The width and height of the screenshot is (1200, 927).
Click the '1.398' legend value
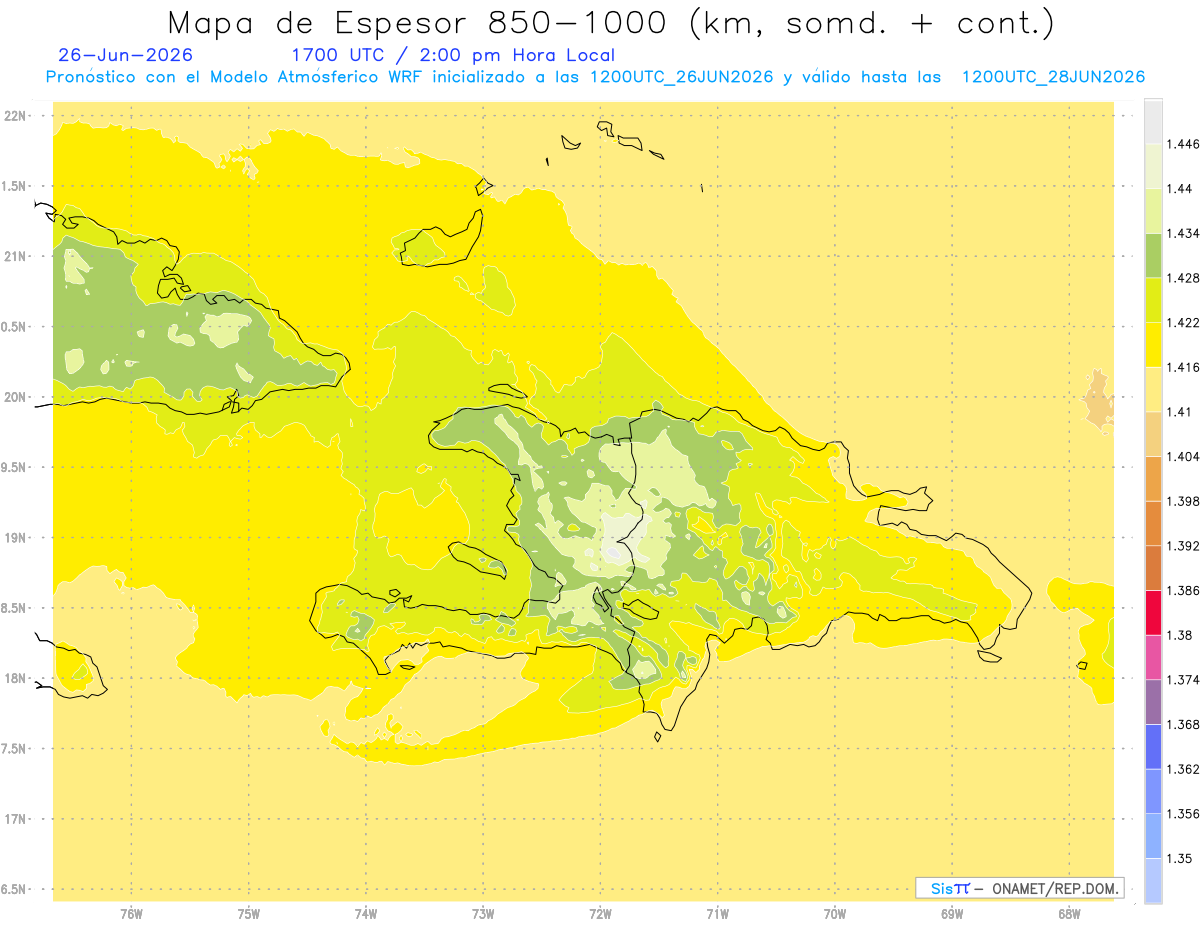pos(1183,501)
